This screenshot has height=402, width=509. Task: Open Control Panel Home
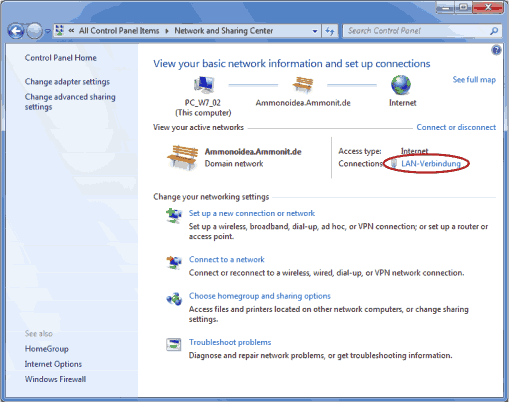61,58
